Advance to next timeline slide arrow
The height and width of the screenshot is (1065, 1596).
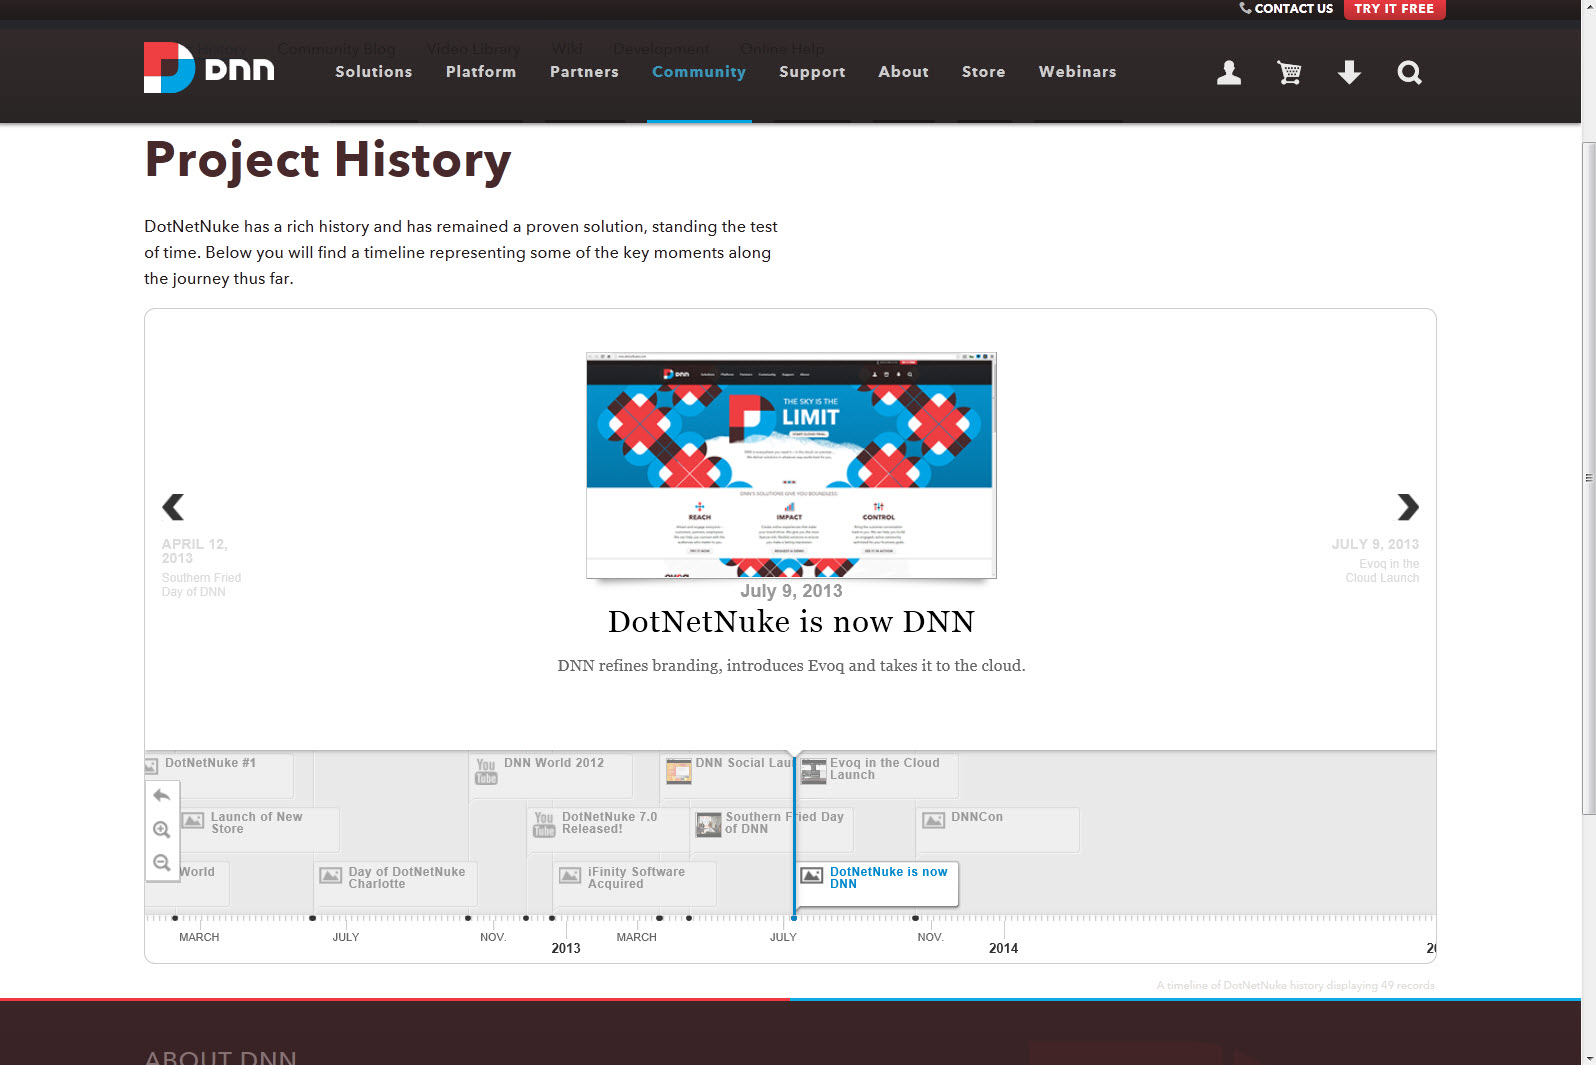pyautogui.click(x=1407, y=508)
